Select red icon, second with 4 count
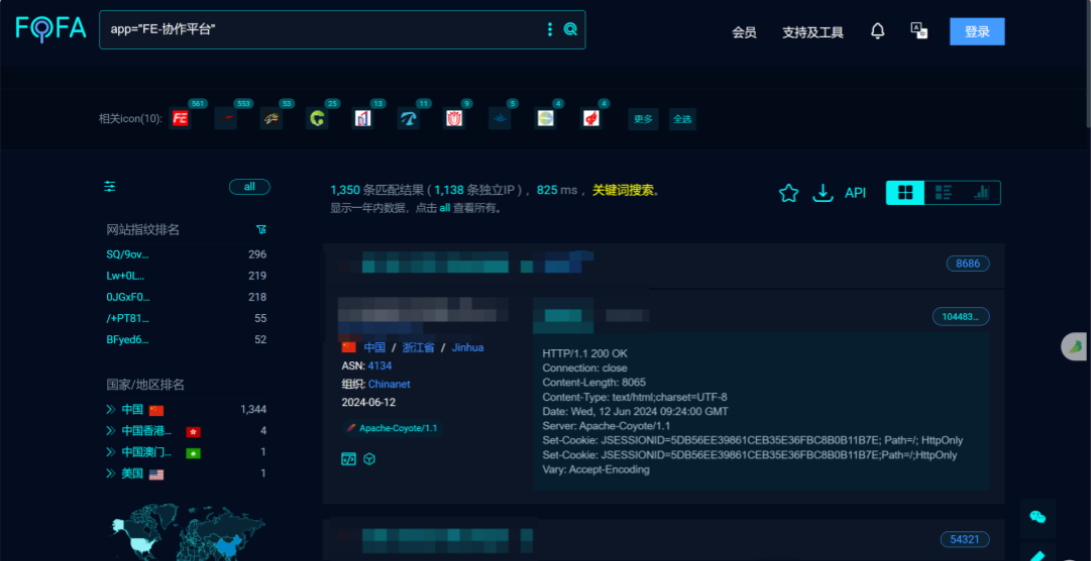The width and height of the screenshot is (1091, 561). pyautogui.click(x=591, y=118)
